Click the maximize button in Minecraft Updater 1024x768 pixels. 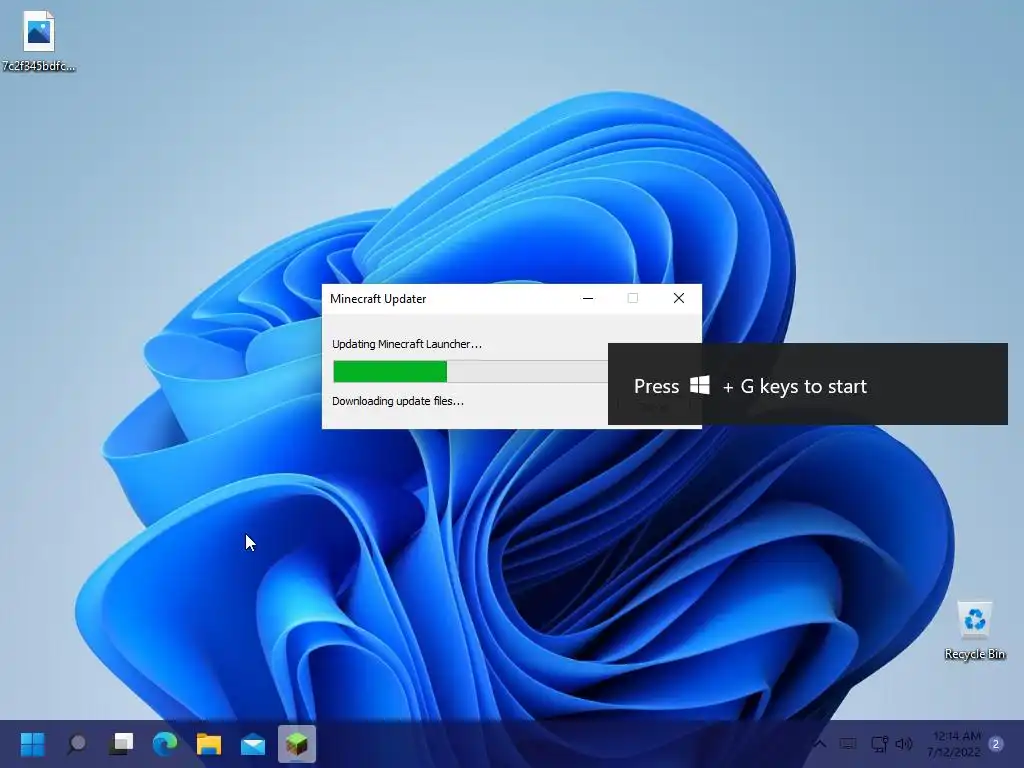click(x=633, y=298)
